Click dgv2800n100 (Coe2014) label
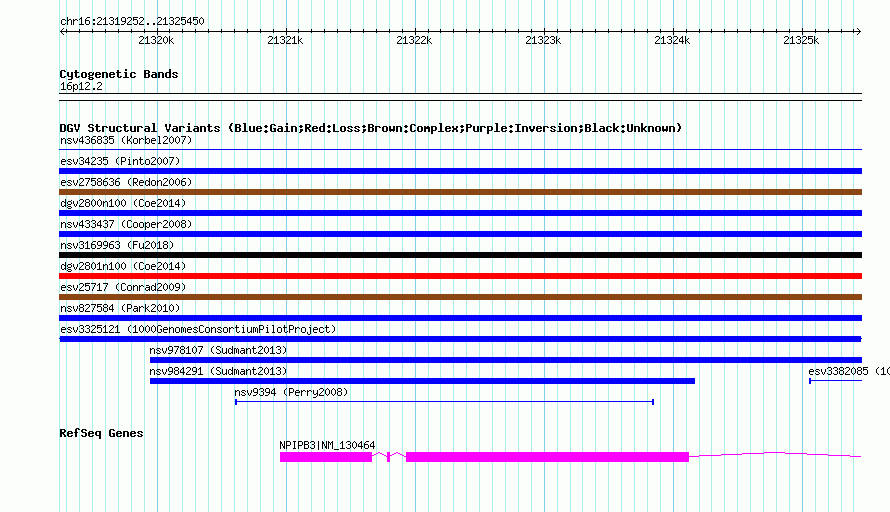Viewport: 890px width, 512px height. (123, 203)
